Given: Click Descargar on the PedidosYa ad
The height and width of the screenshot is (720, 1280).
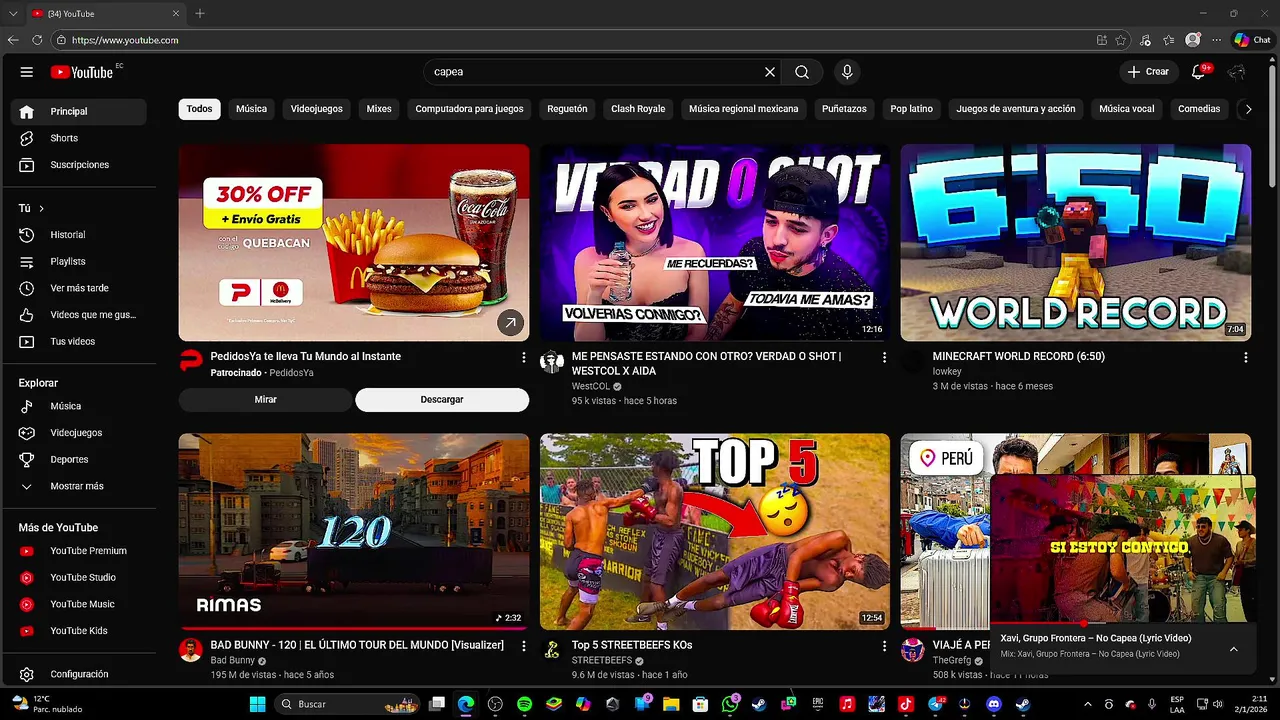Looking at the screenshot, I should click(x=442, y=399).
